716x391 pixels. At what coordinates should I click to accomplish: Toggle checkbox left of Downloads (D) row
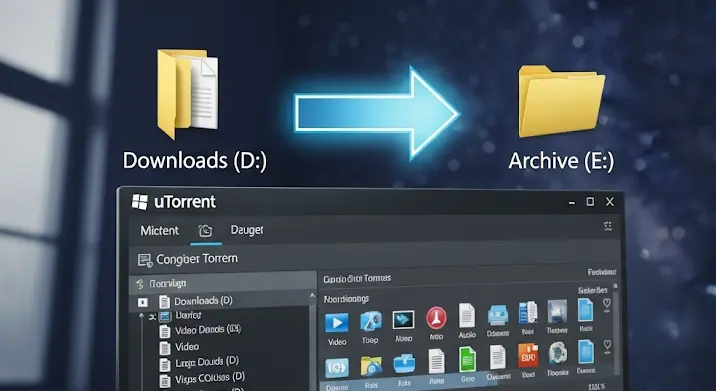tap(143, 302)
